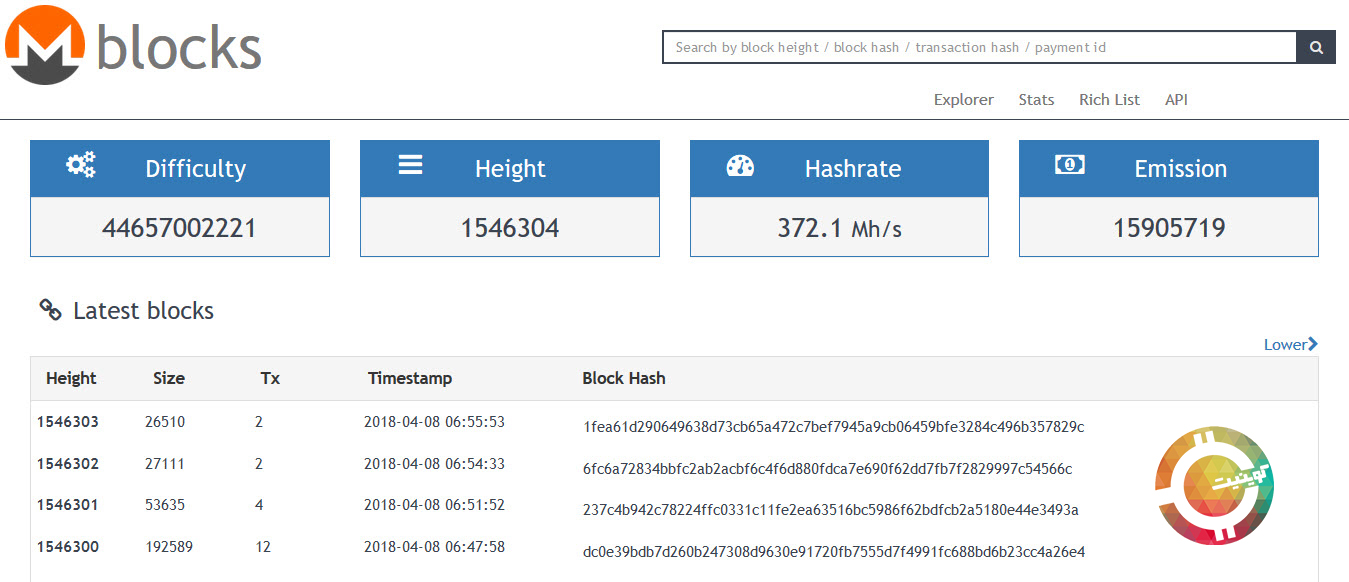Select block height 1546300 row
The image size is (1349, 582).
point(68,547)
